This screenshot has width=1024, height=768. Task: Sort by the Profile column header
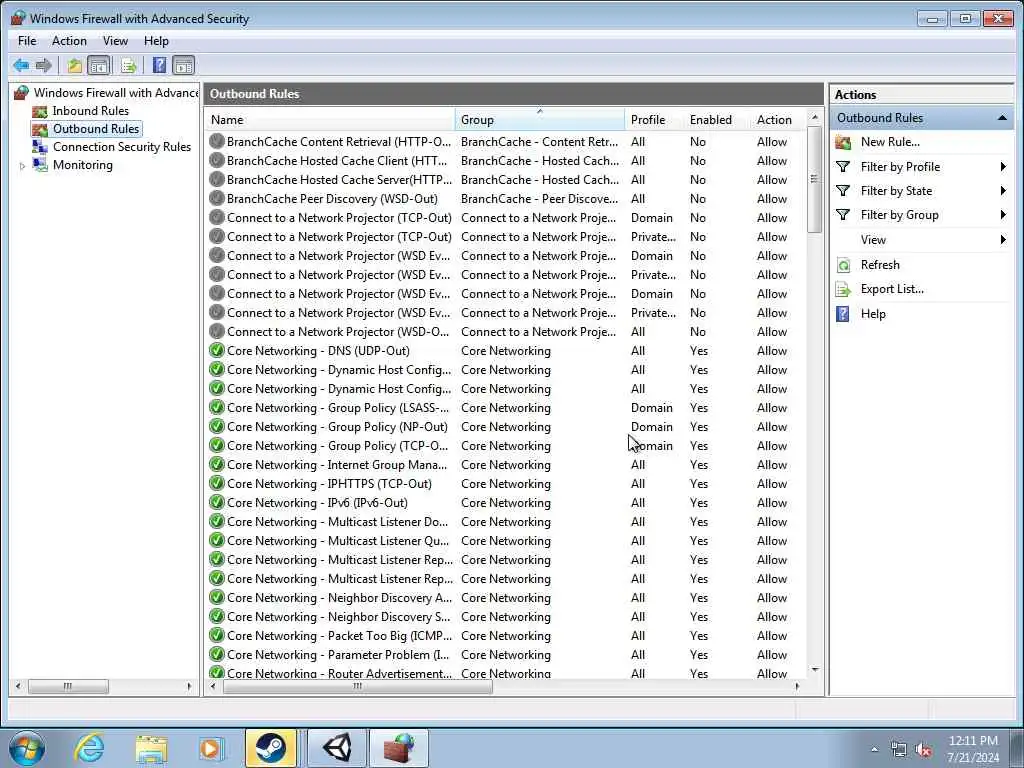[x=654, y=120]
